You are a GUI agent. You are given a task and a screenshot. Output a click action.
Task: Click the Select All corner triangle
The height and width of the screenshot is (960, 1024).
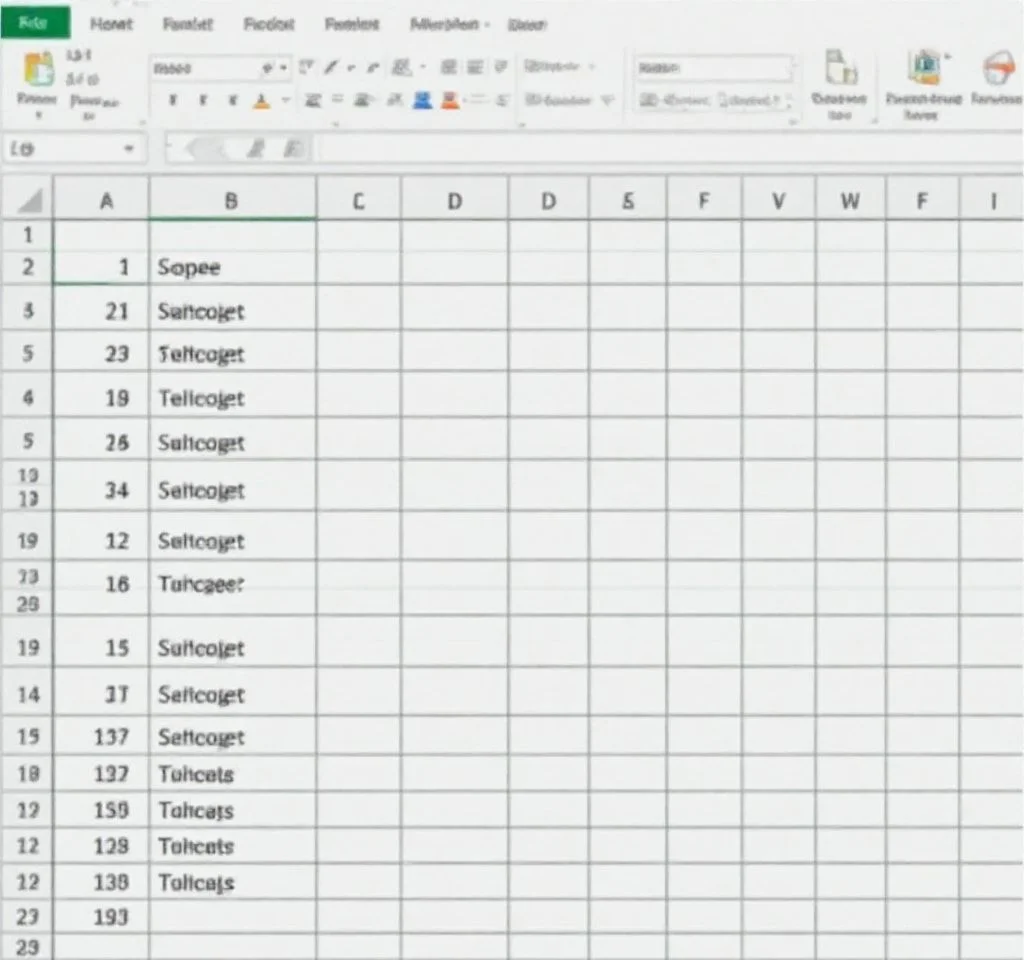click(30, 201)
